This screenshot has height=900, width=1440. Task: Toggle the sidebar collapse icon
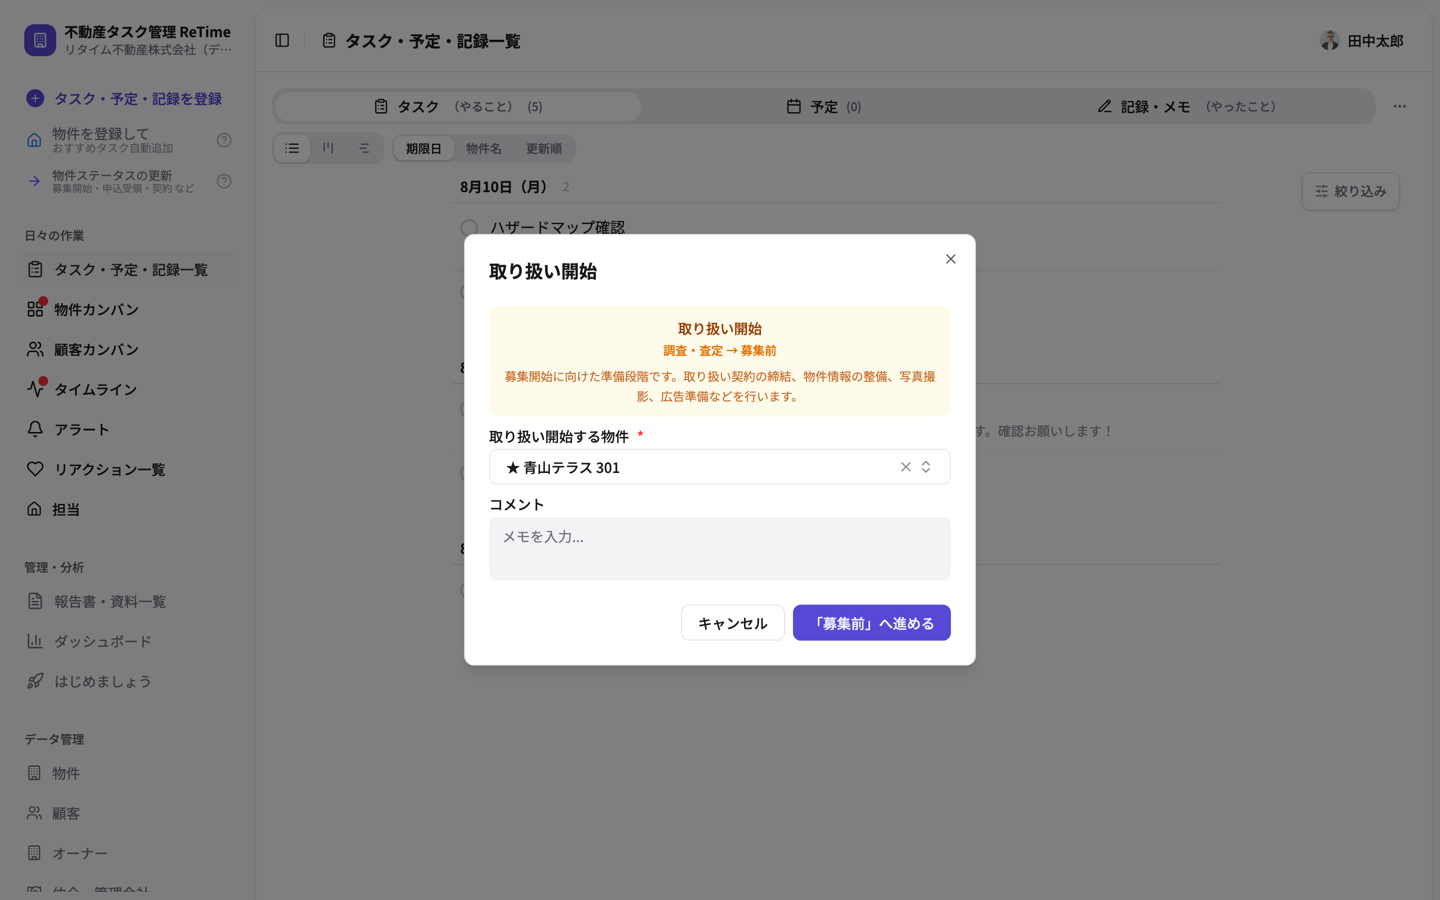click(282, 41)
